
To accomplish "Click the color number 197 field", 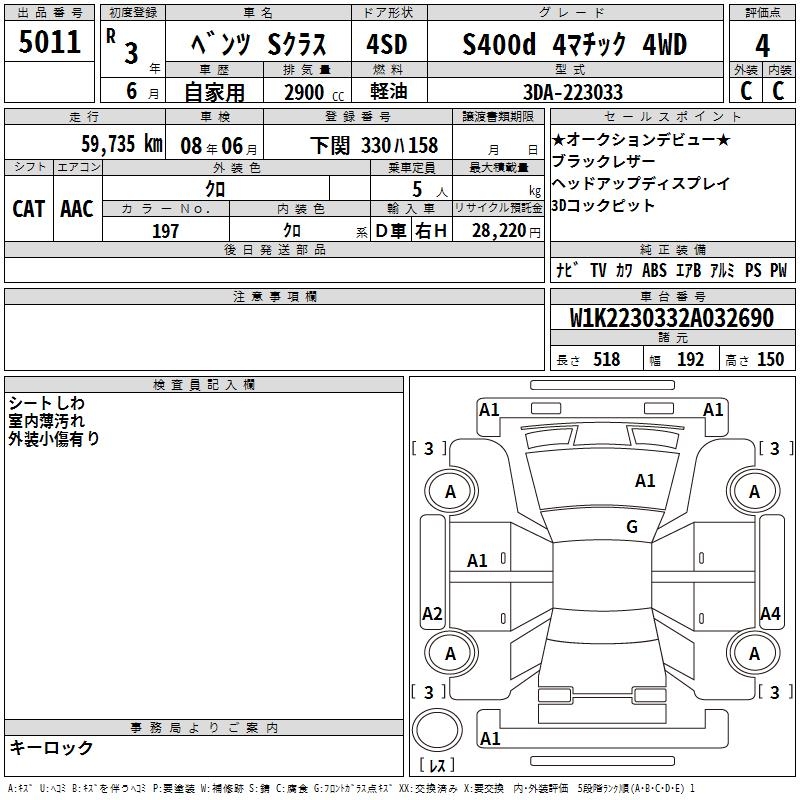I will tap(166, 231).
